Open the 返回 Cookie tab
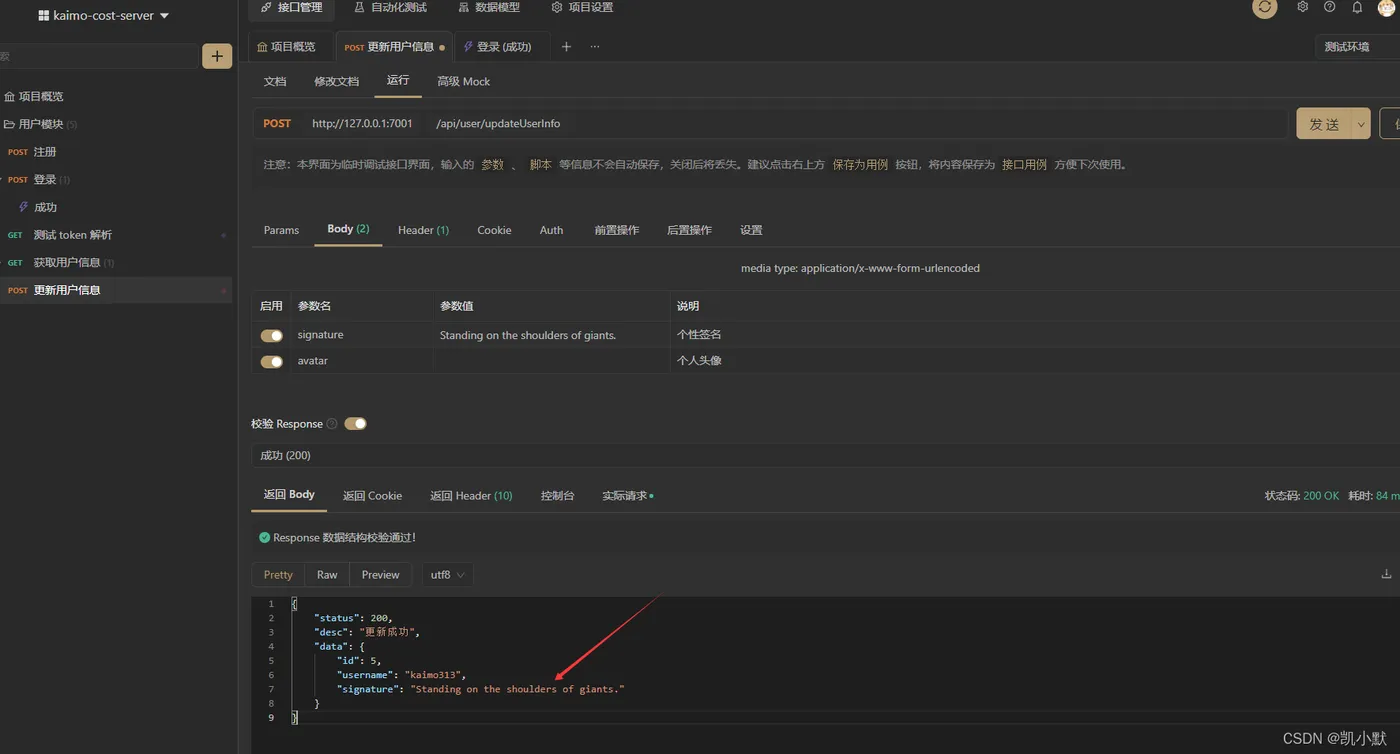 [372, 496]
